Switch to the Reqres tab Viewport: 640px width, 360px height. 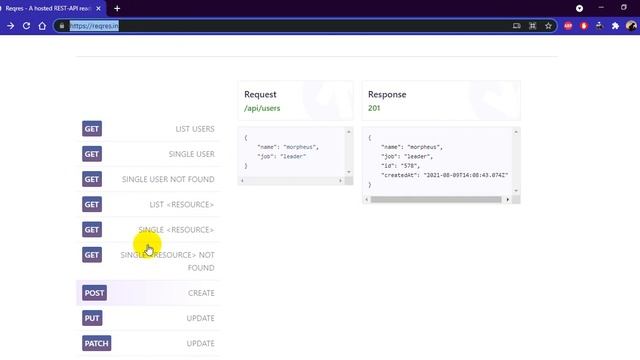coord(47,8)
